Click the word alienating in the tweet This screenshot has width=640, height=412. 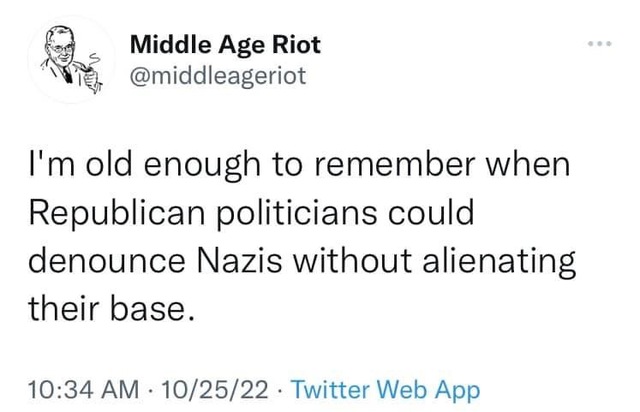click(499, 263)
